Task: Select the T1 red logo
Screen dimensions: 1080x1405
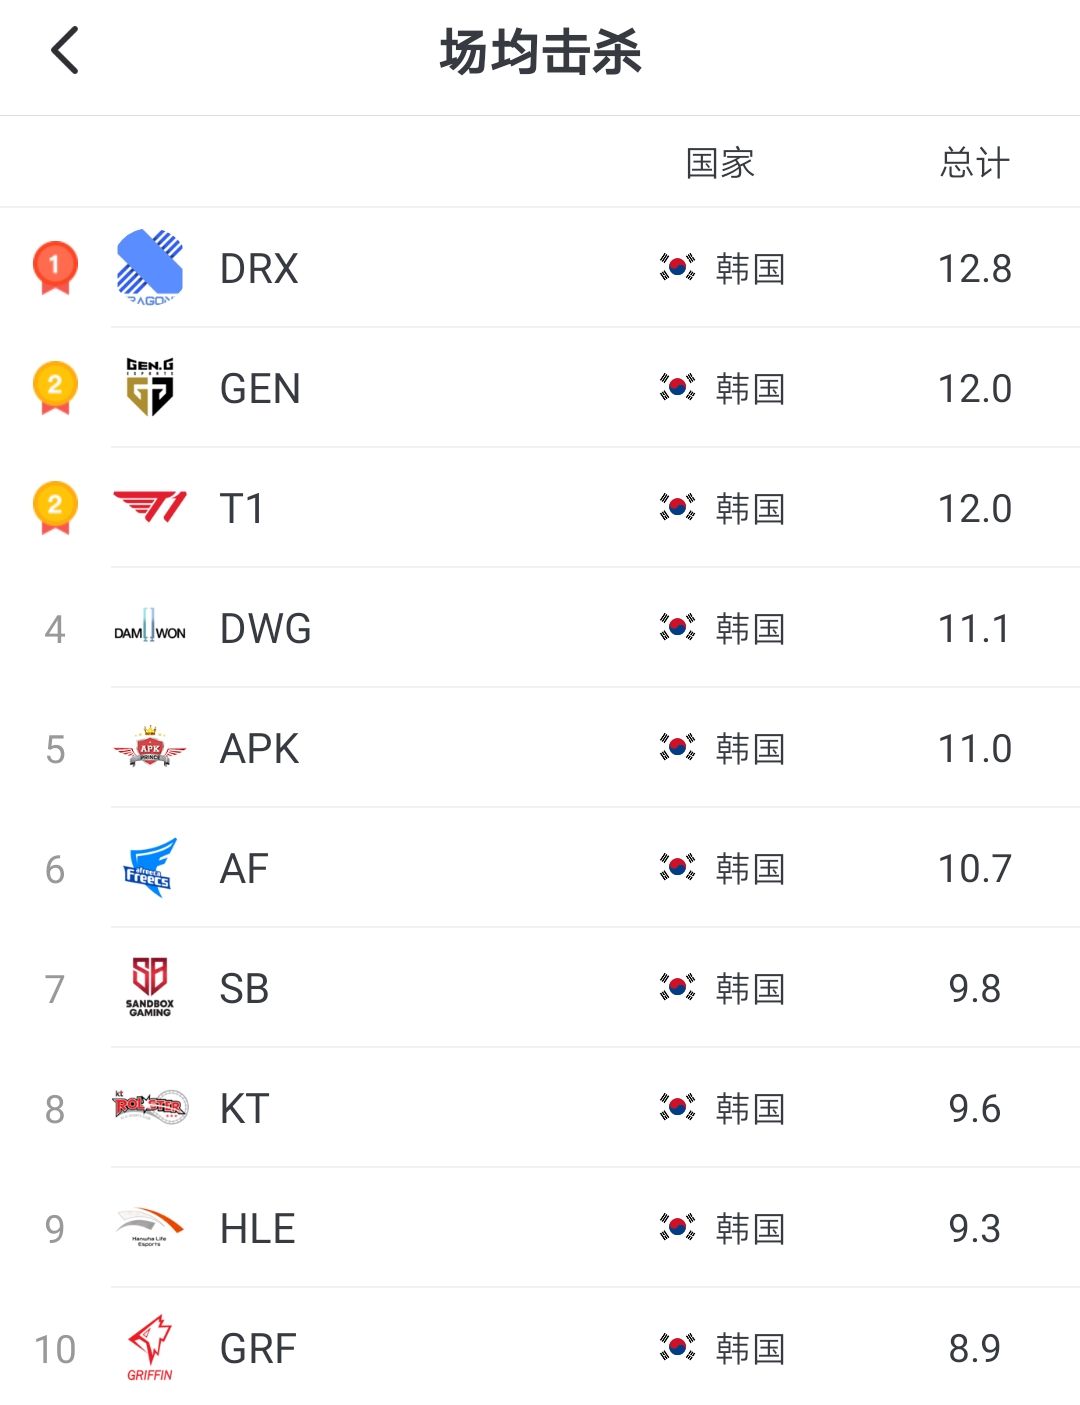Action: (150, 507)
